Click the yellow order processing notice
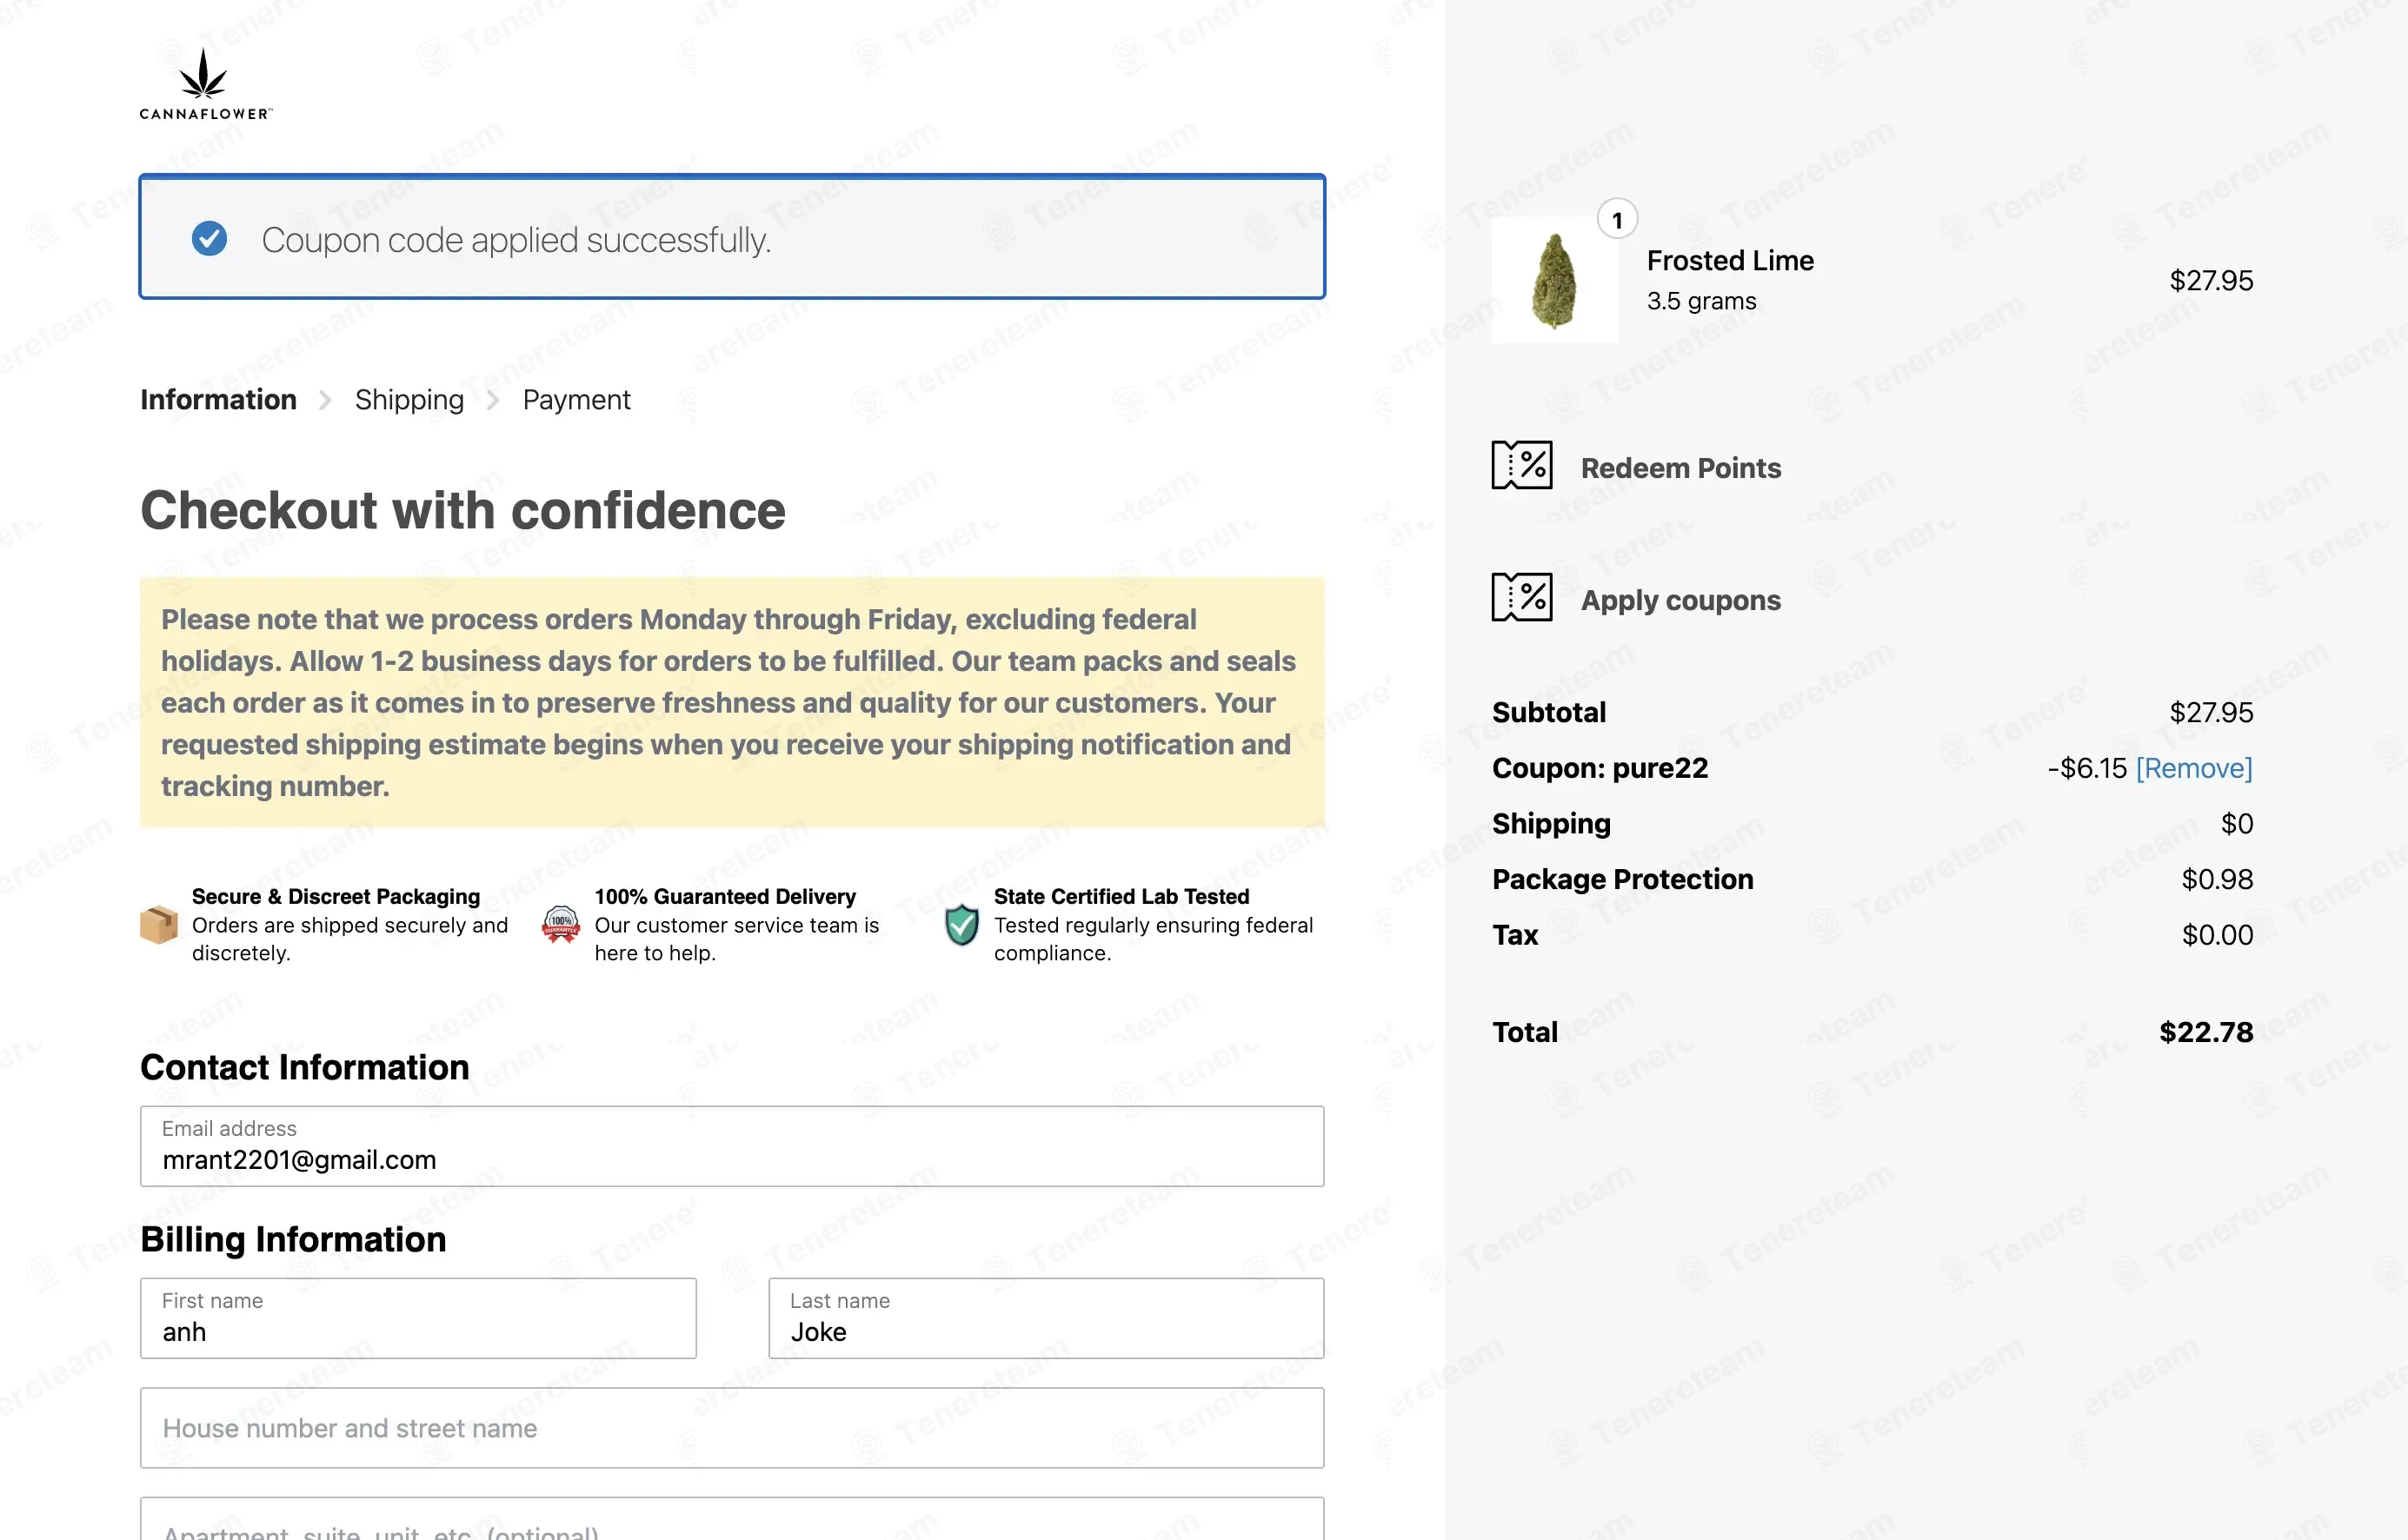Screen dimensions: 2408x1540 tap(732, 702)
